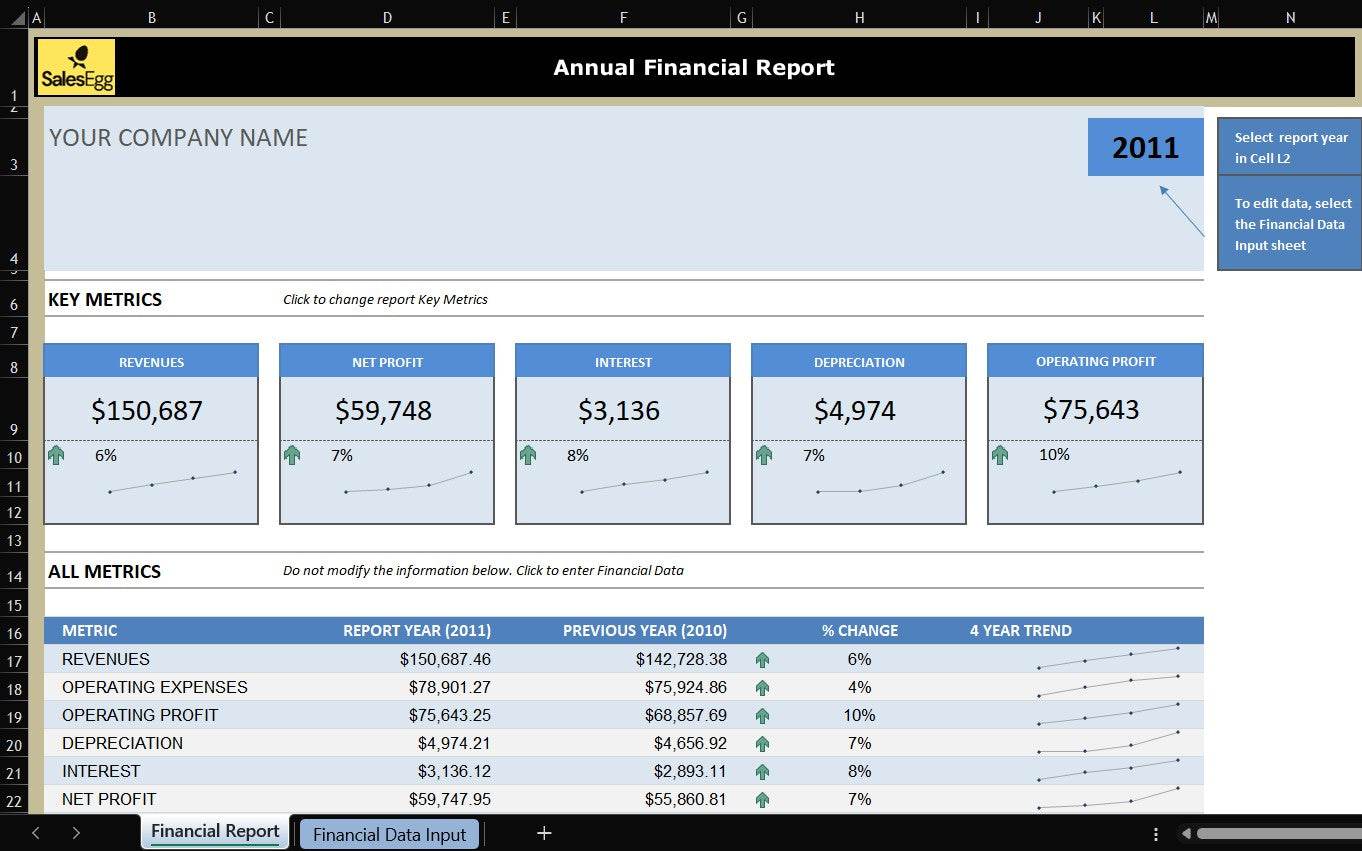
Task: Click green up arrow in Revenues card
Action: coord(56,455)
